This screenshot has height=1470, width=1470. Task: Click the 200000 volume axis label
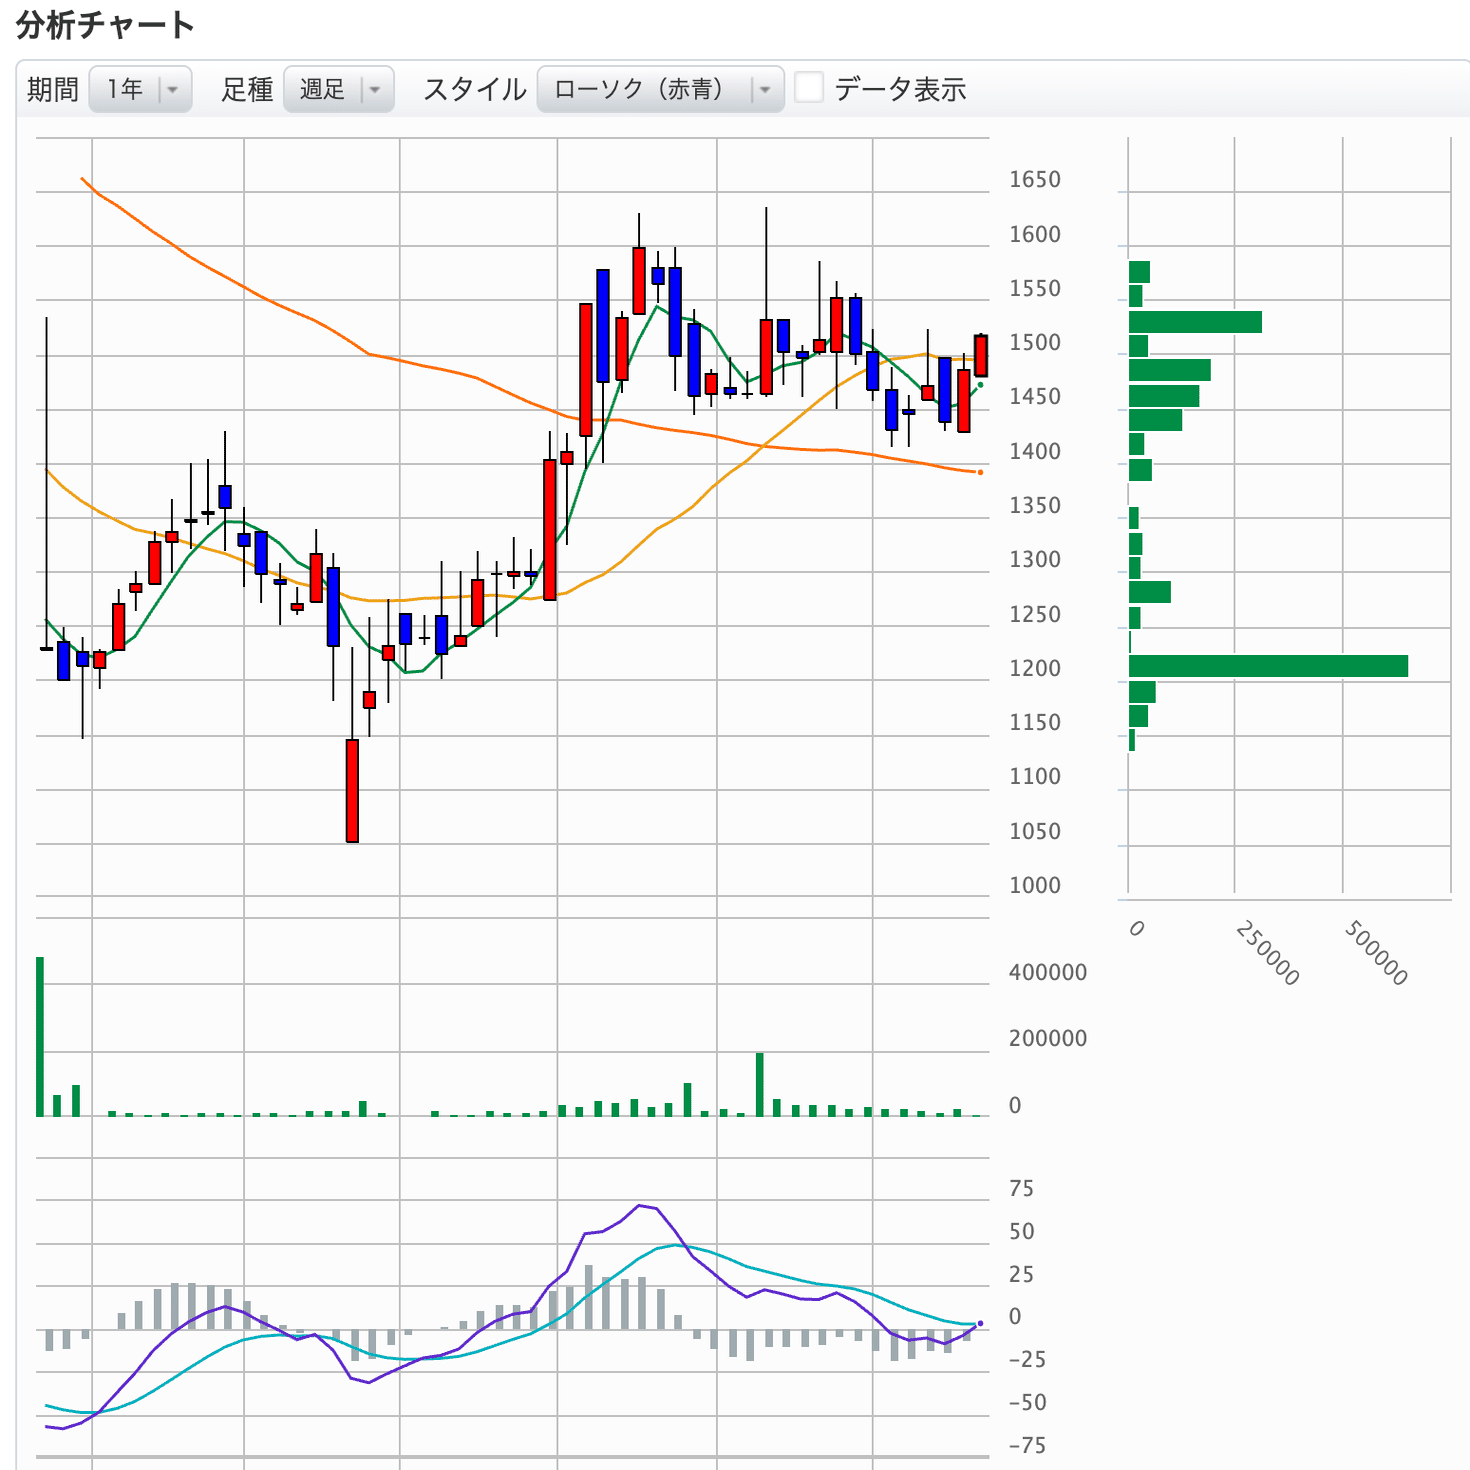tap(1047, 1039)
